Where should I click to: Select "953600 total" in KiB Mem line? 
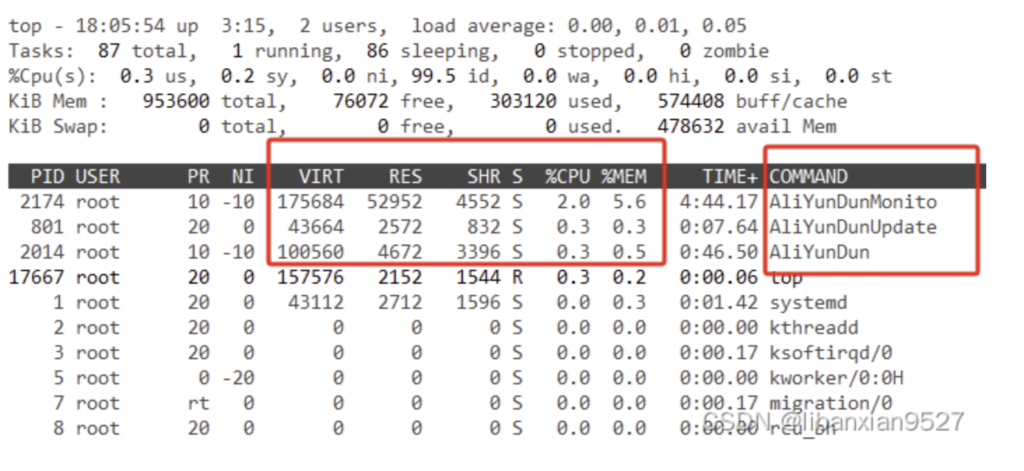209,101
